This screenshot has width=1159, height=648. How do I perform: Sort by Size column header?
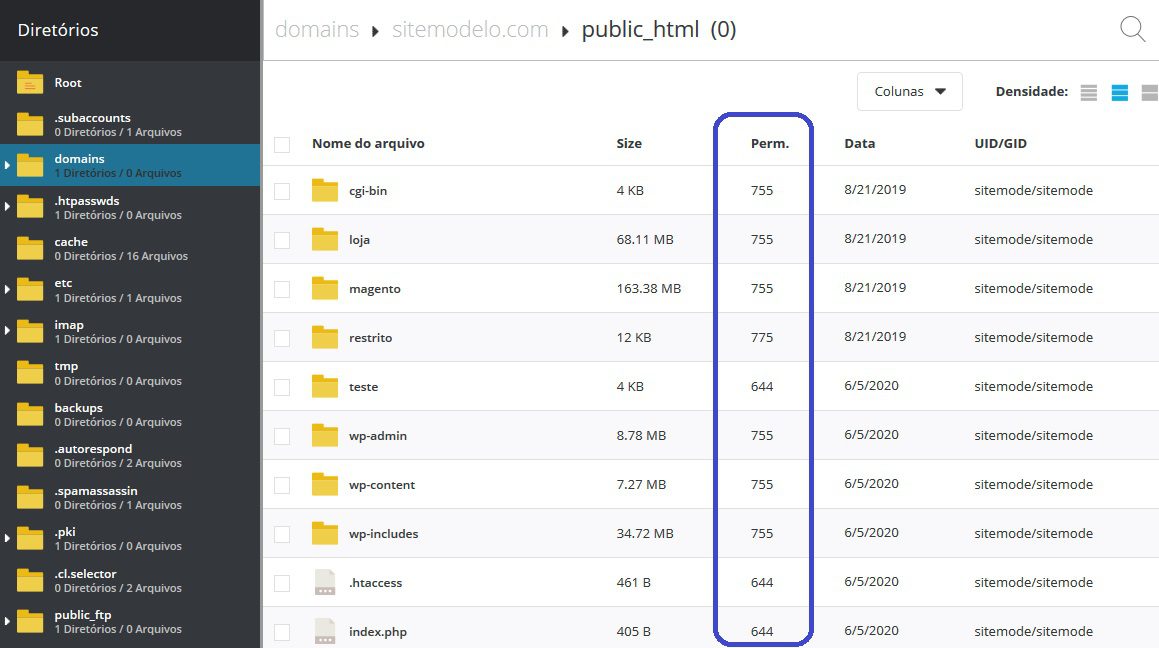point(629,143)
